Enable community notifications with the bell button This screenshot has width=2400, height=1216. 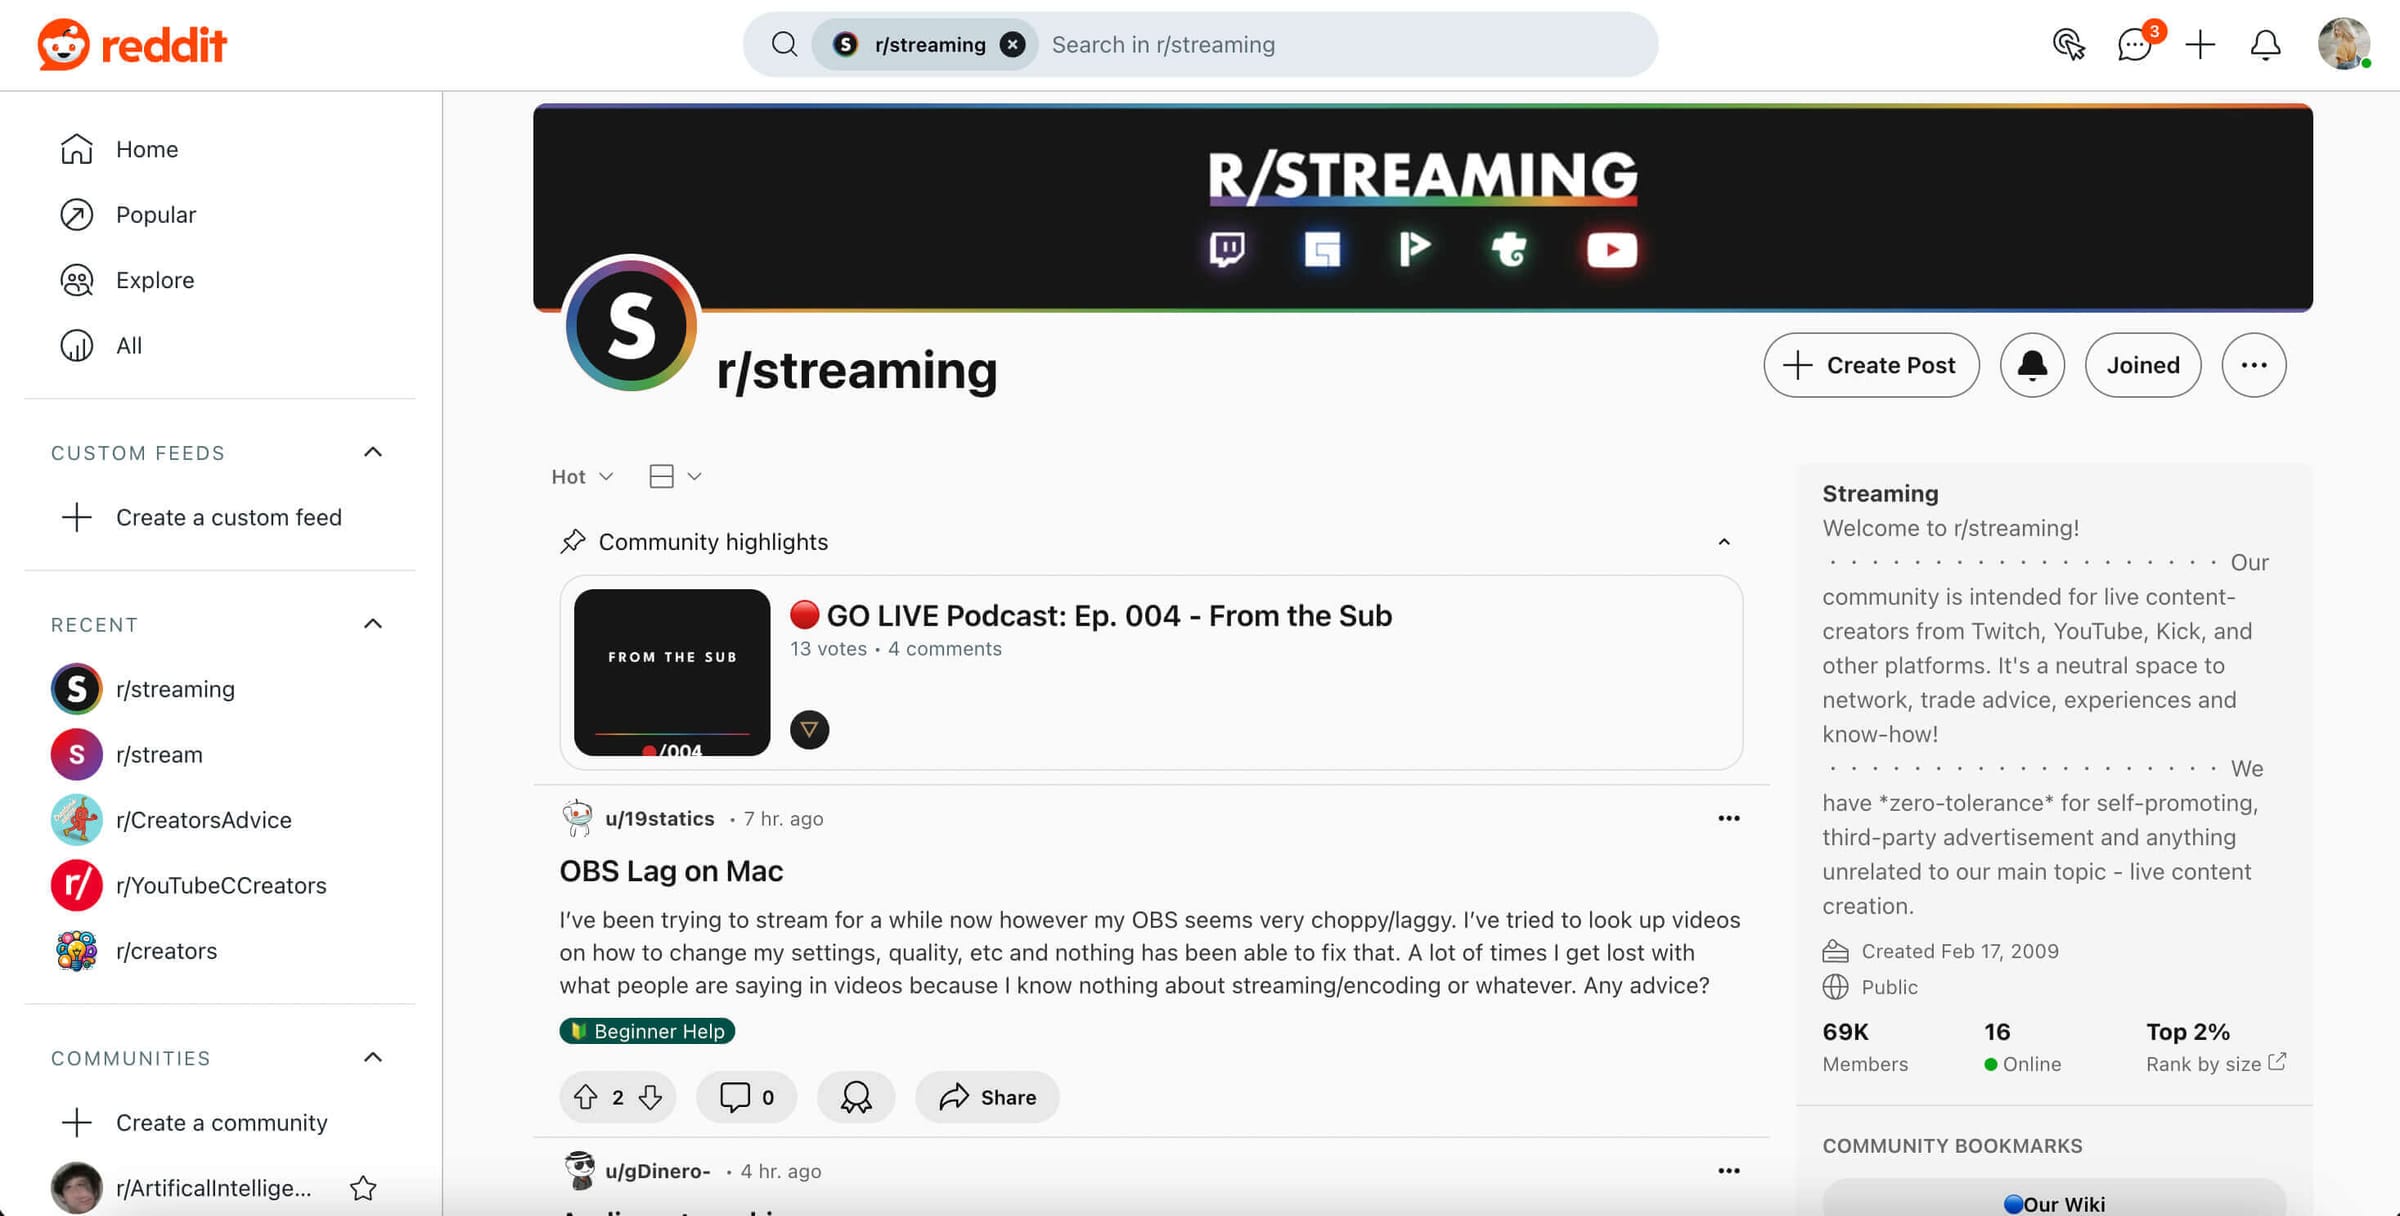pos(2032,365)
